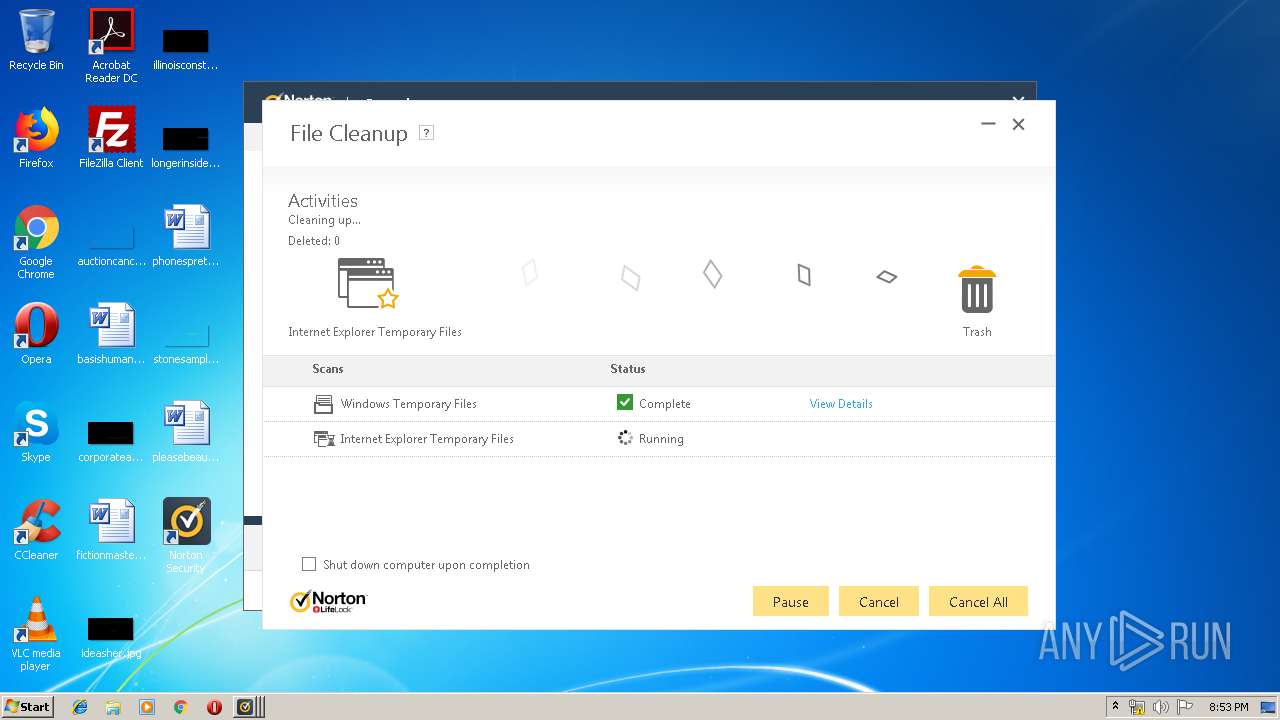
Task: Click the Windows Temporary Files row icon
Action: pos(323,404)
